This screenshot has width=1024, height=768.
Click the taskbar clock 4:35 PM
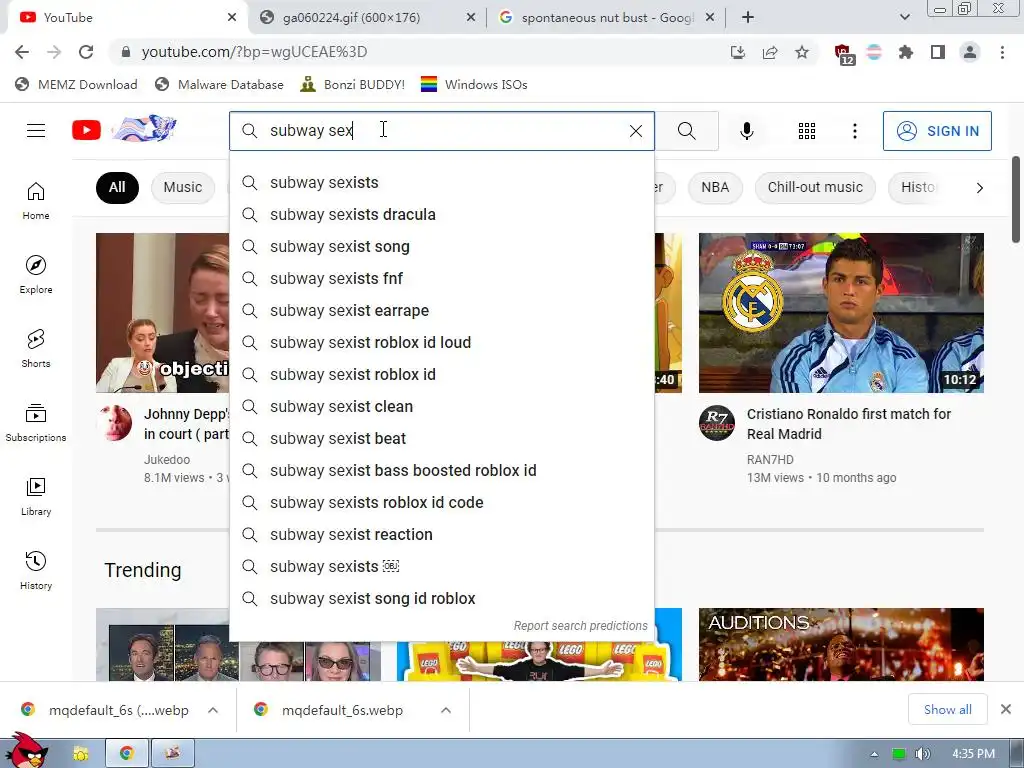pos(973,754)
